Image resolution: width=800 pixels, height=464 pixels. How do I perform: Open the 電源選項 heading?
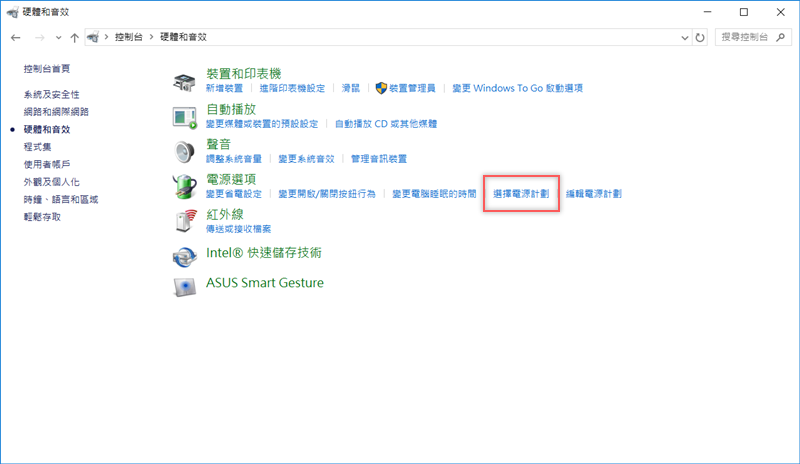coord(231,179)
